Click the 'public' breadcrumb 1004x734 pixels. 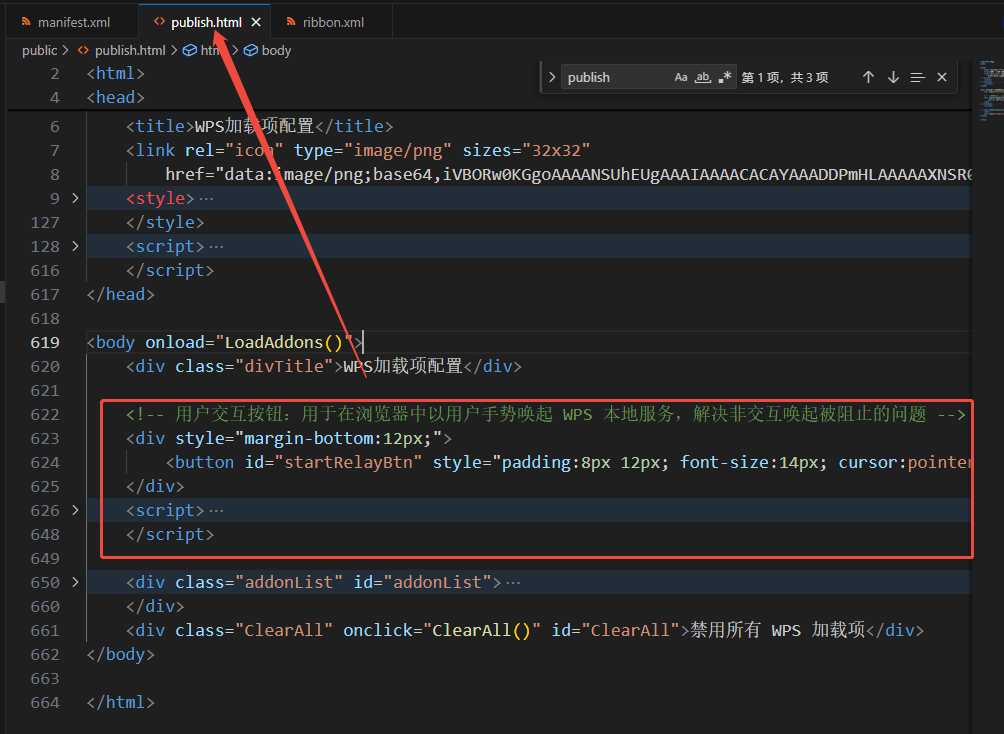click(x=39, y=51)
